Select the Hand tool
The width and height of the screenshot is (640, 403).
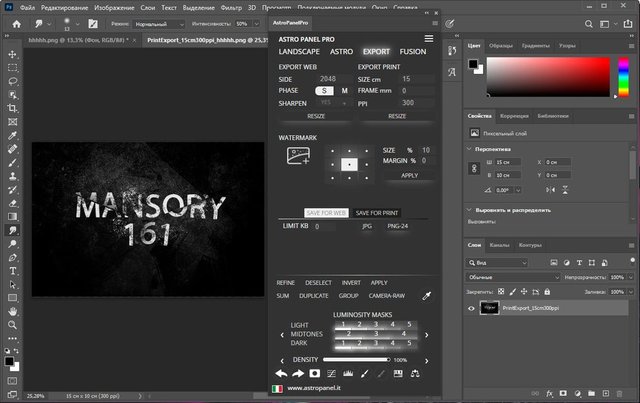(13, 312)
